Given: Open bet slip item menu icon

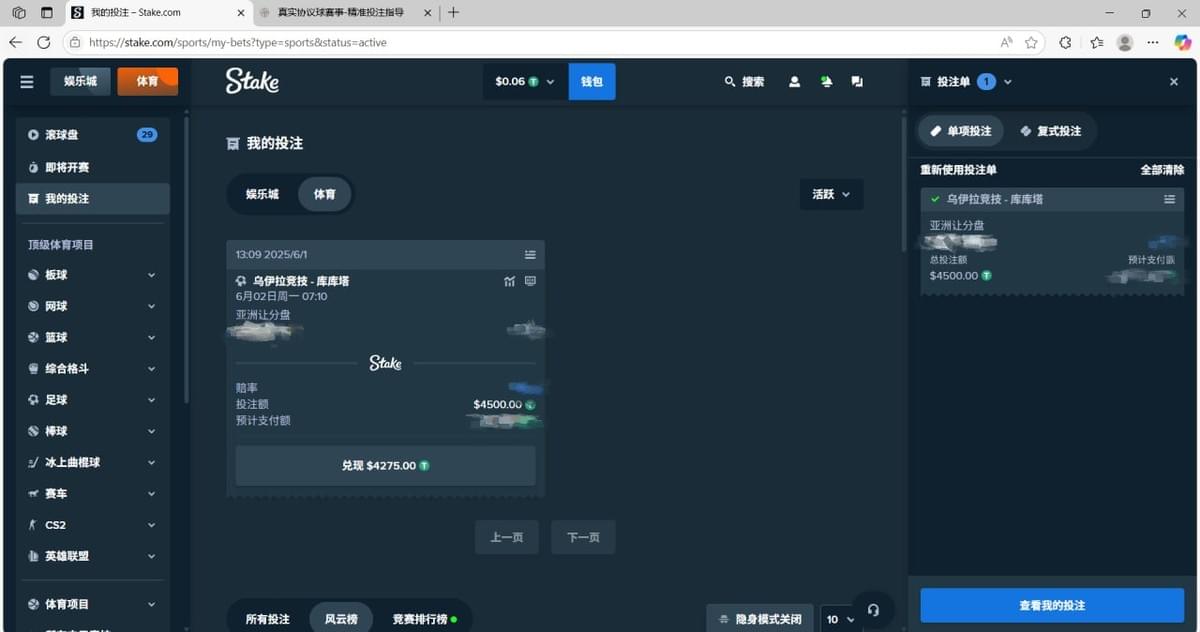Looking at the screenshot, I should point(1169,199).
